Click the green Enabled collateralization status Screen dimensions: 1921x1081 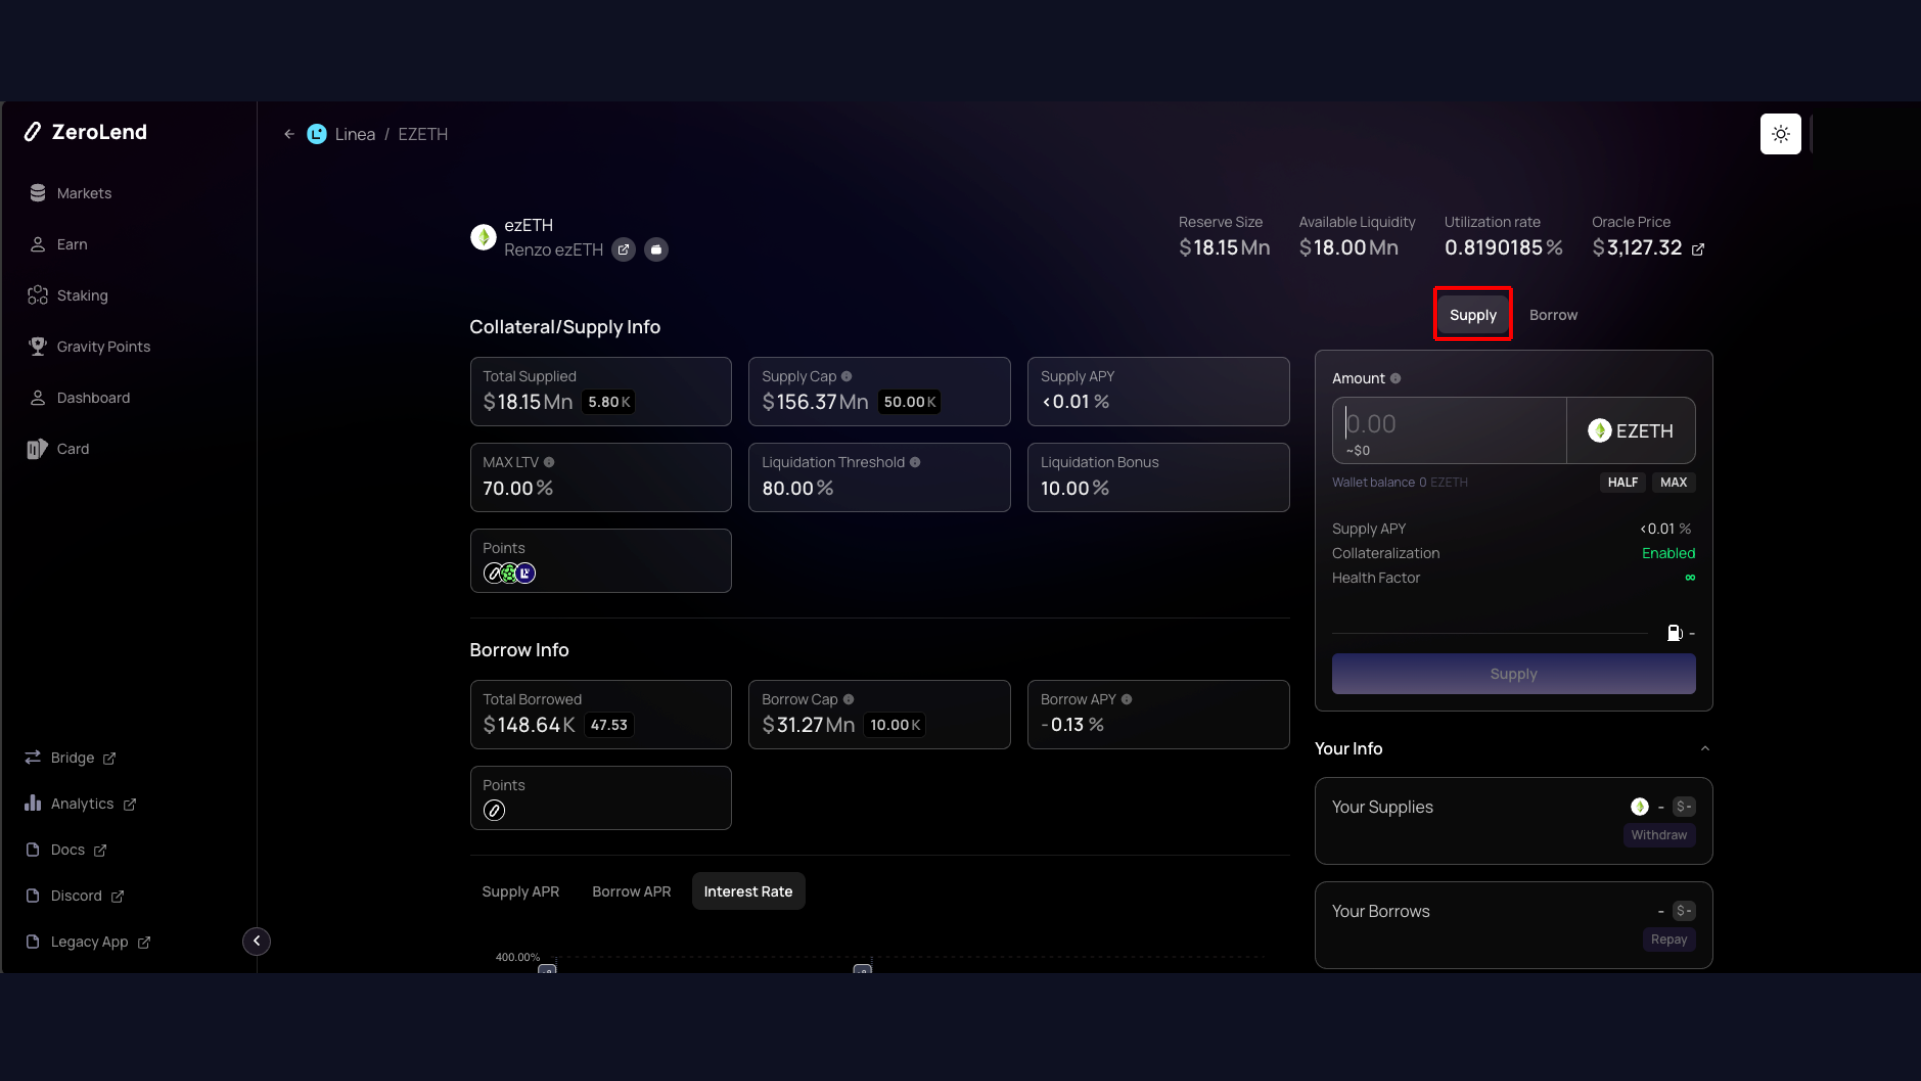[1668, 553]
